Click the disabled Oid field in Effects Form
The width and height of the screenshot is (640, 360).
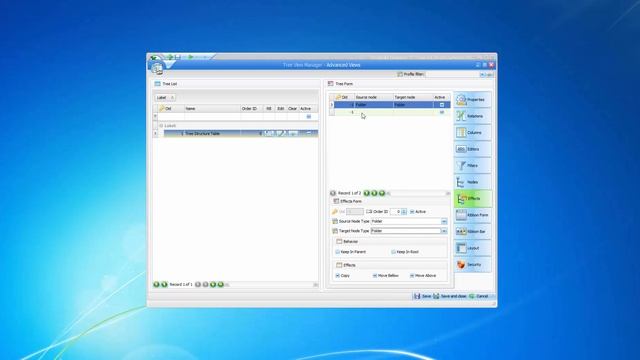pyautogui.click(x=354, y=211)
